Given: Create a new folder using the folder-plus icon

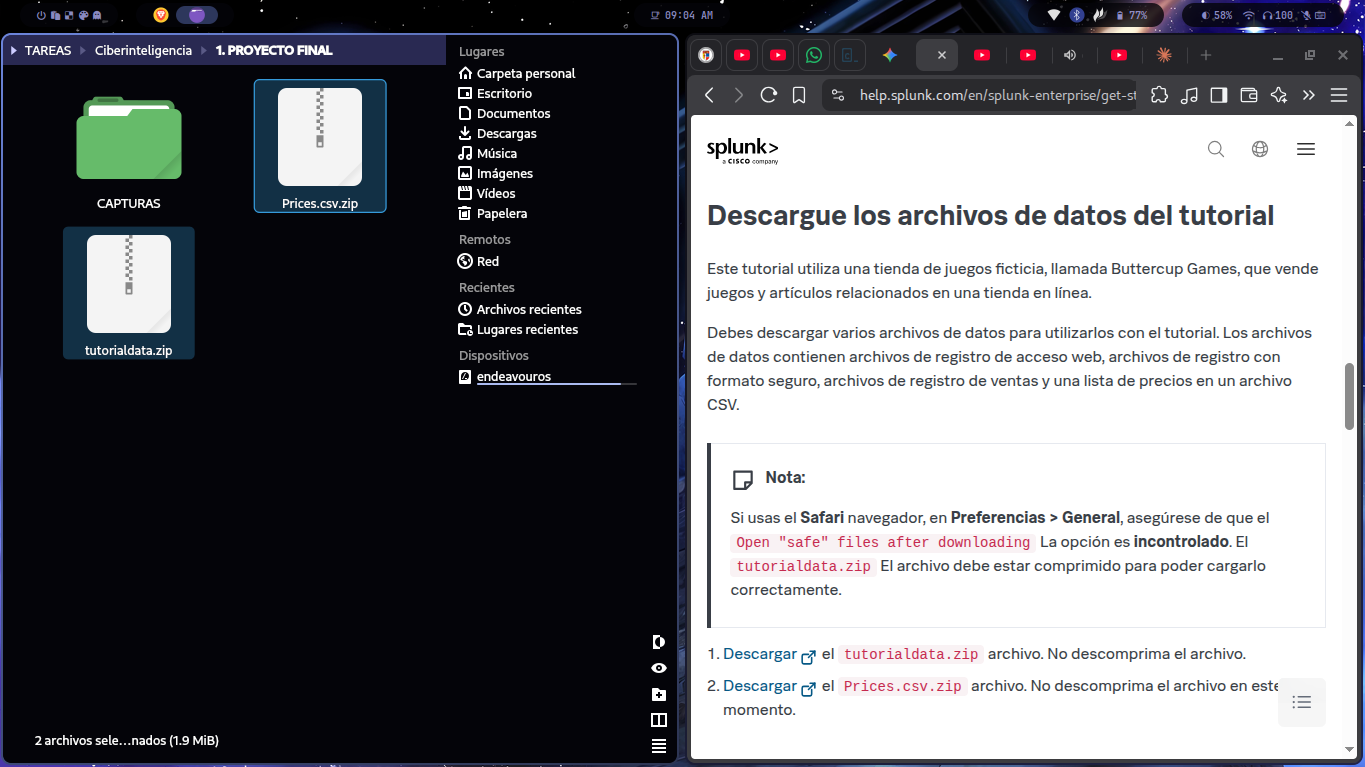Looking at the screenshot, I should tap(659, 693).
